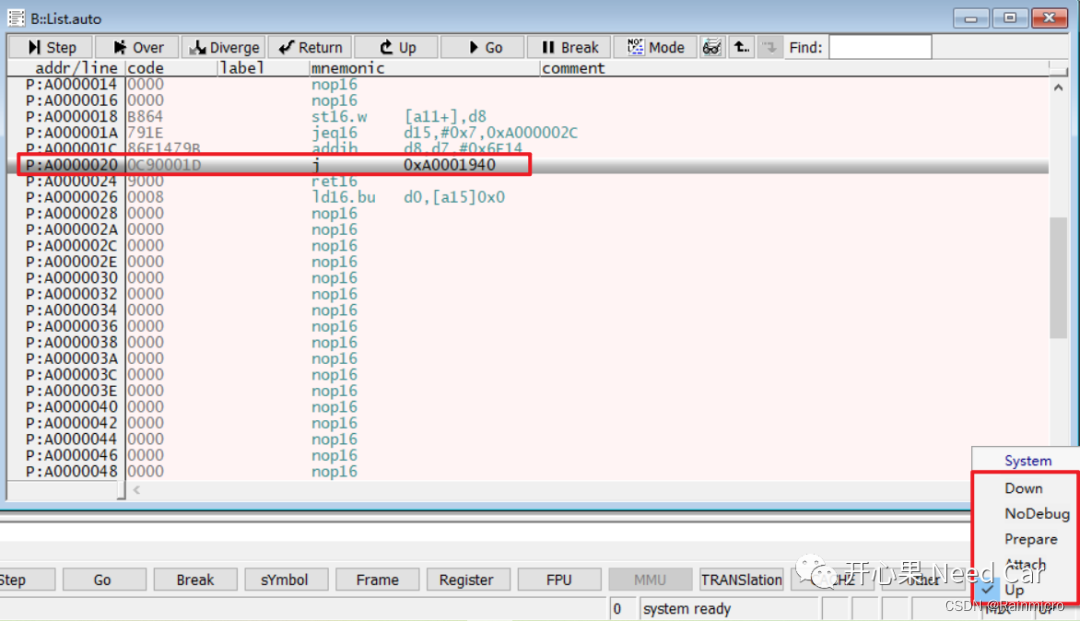Image resolution: width=1080 pixels, height=621 pixels.
Task: Click the TRANSlation softkey button
Action: (x=741, y=580)
